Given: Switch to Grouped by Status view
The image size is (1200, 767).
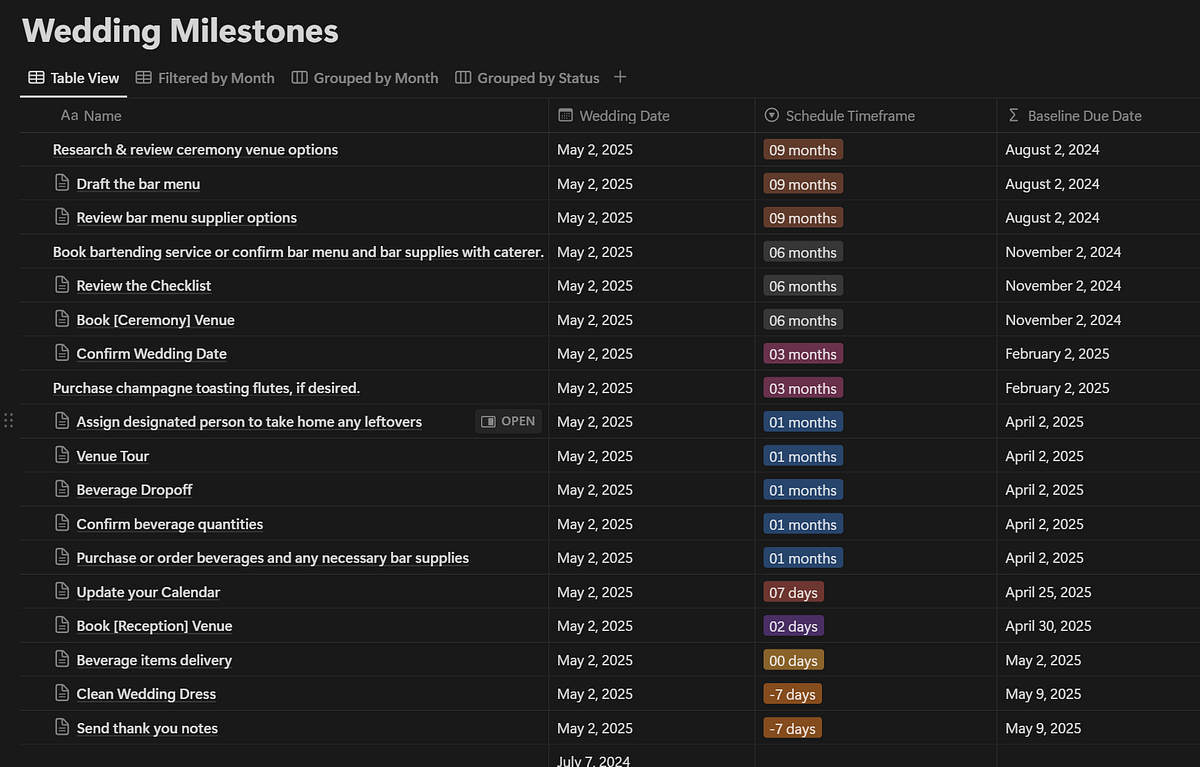Looking at the screenshot, I should 527,77.
